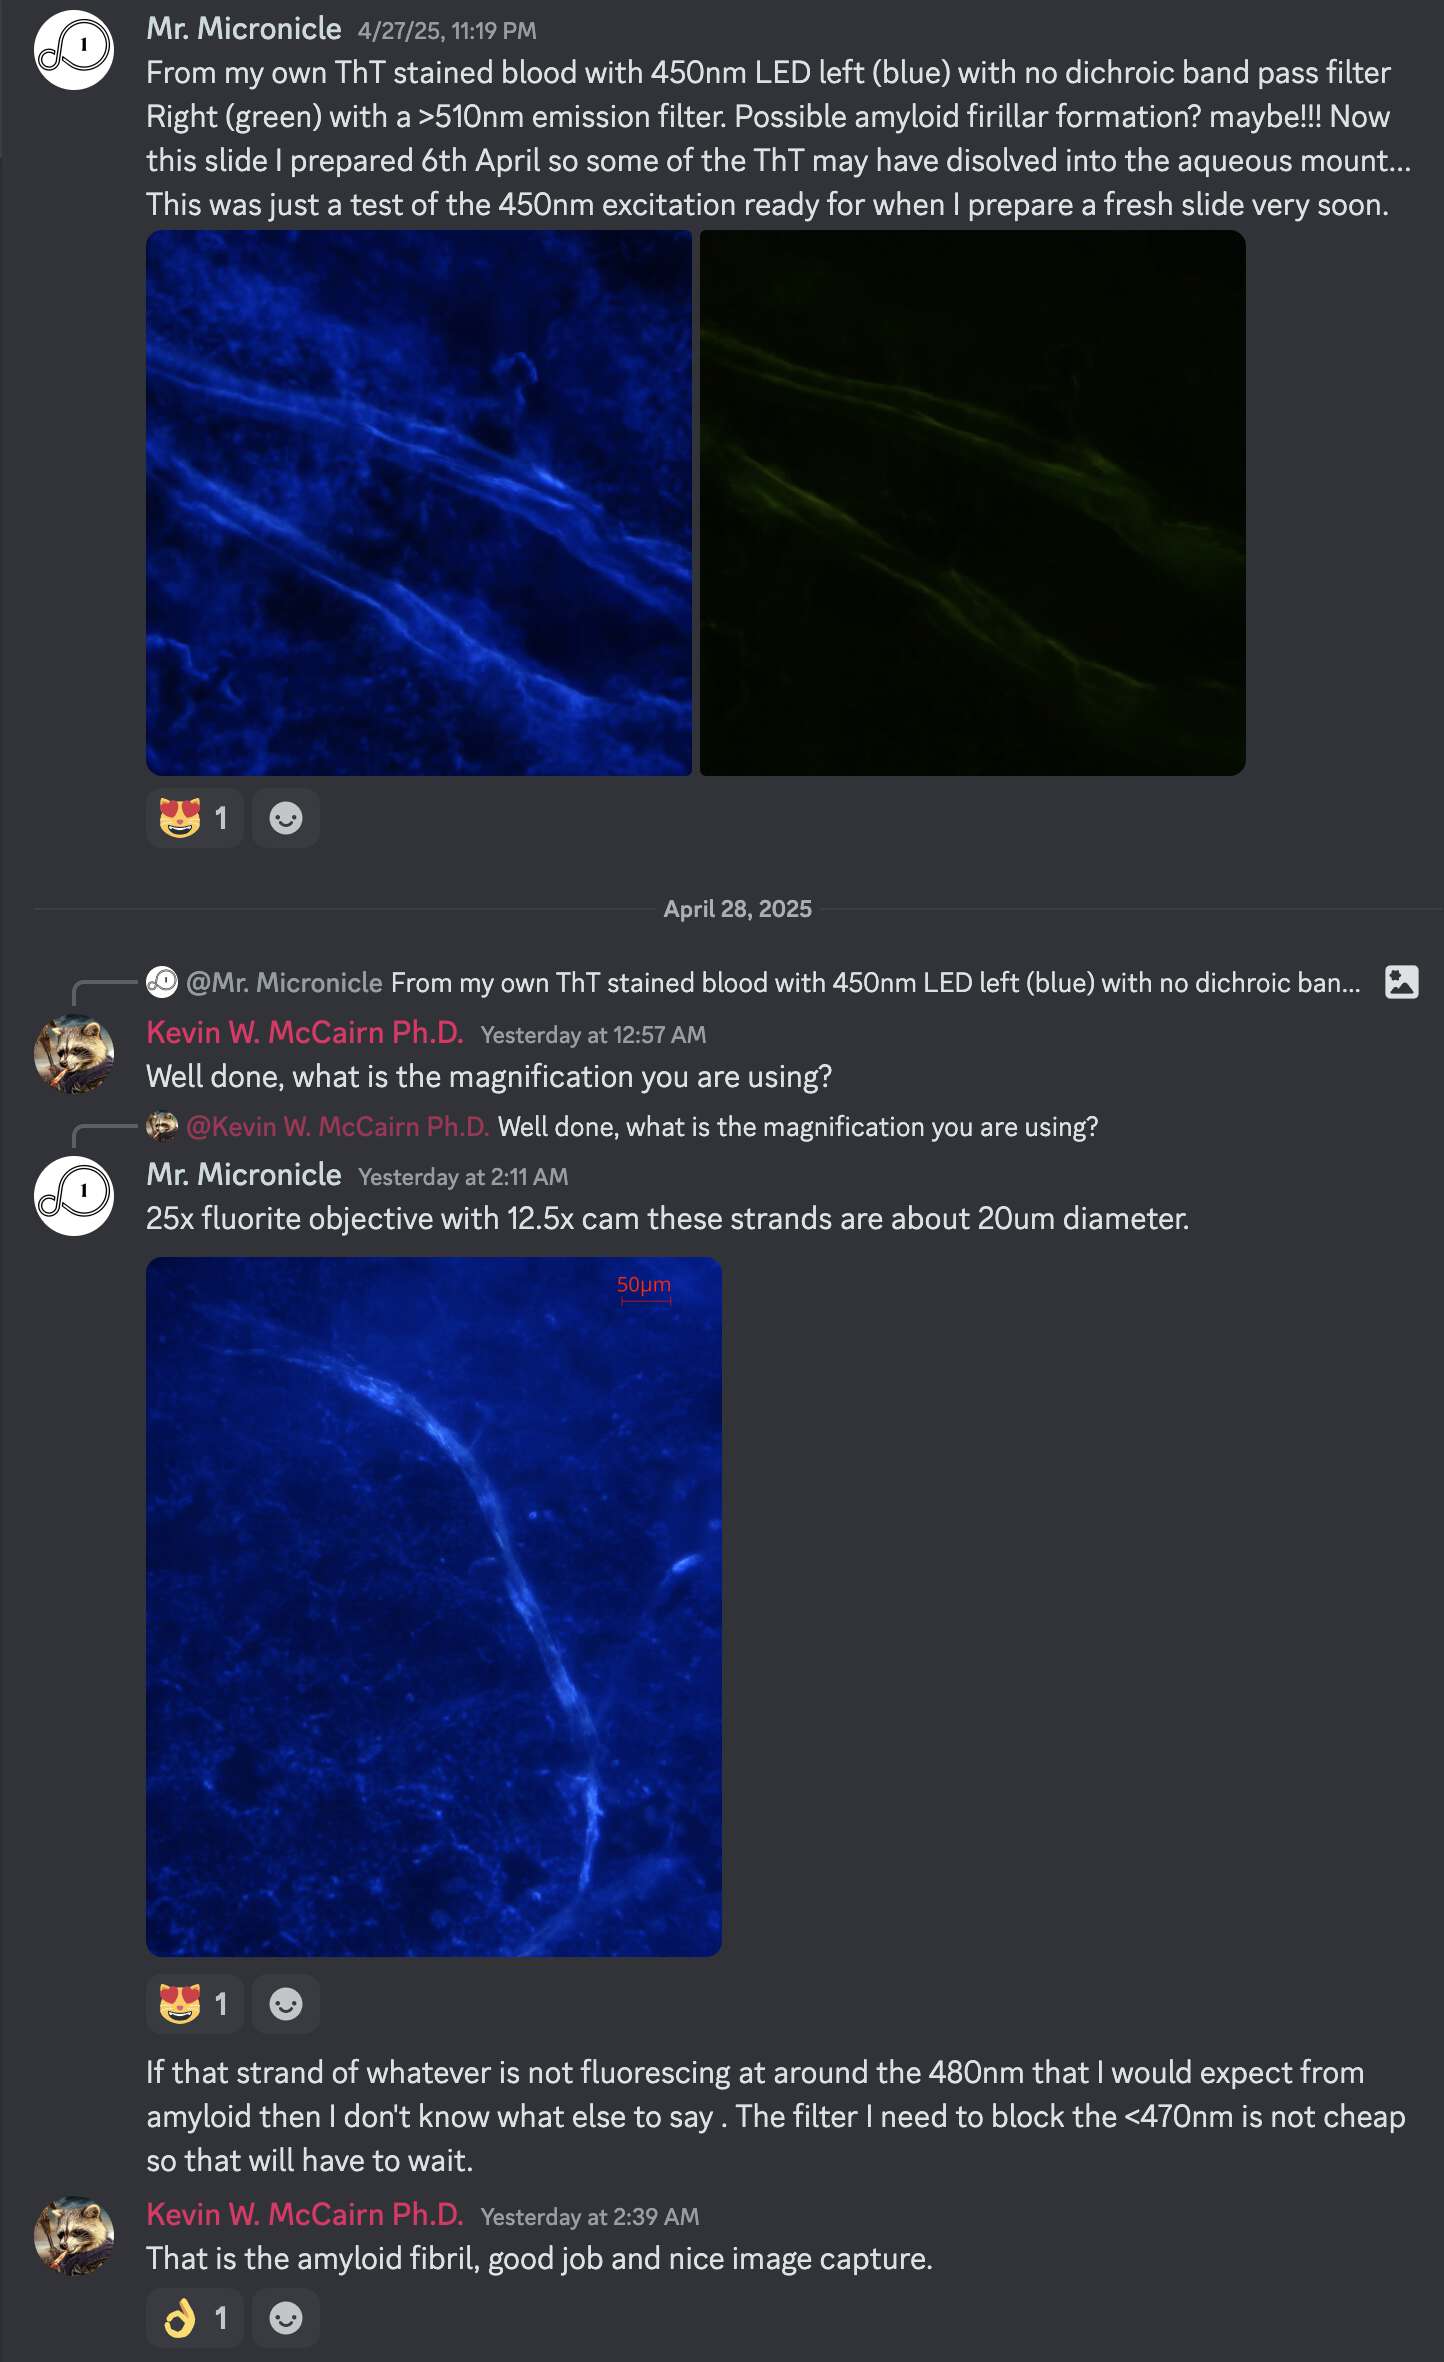Open Mr. Micronicle username at 2:11 AM
Screen dimensions: 1444x2362
click(x=244, y=1174)
